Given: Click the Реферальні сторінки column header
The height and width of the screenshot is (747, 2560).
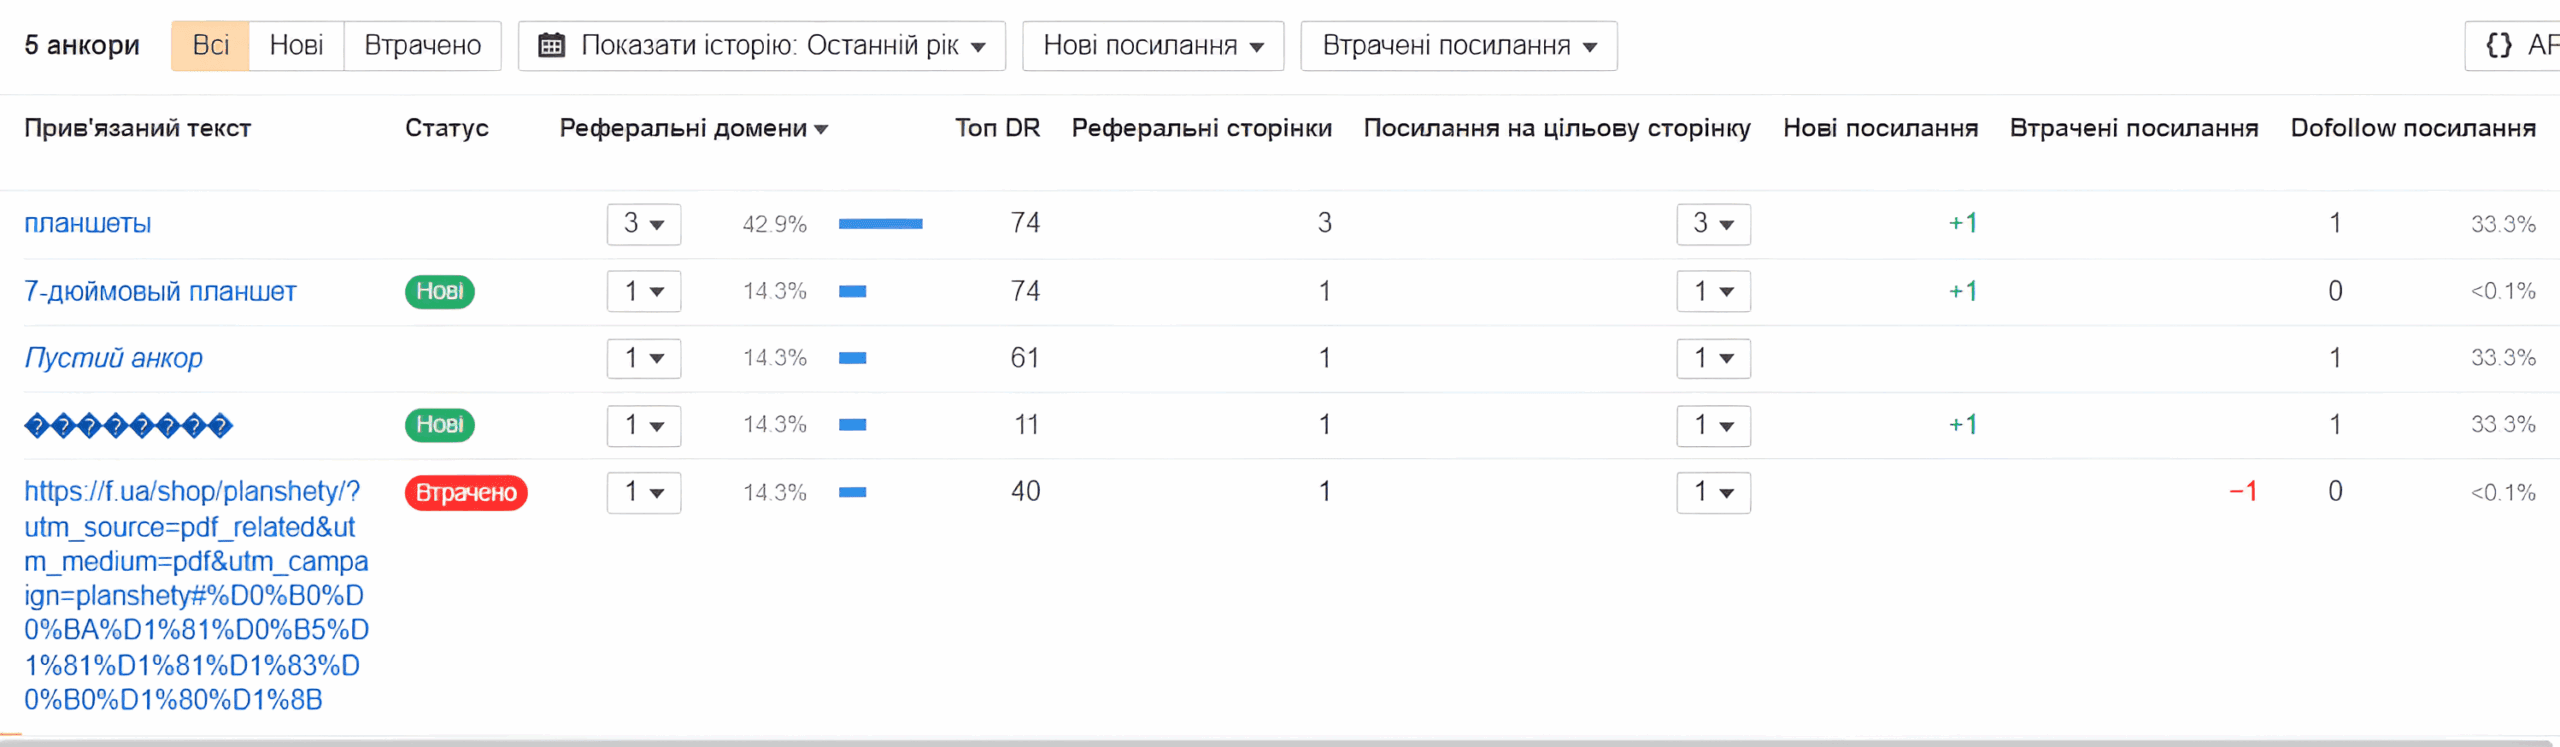Looking at the screenshot, I should (x=1201, y=128).
